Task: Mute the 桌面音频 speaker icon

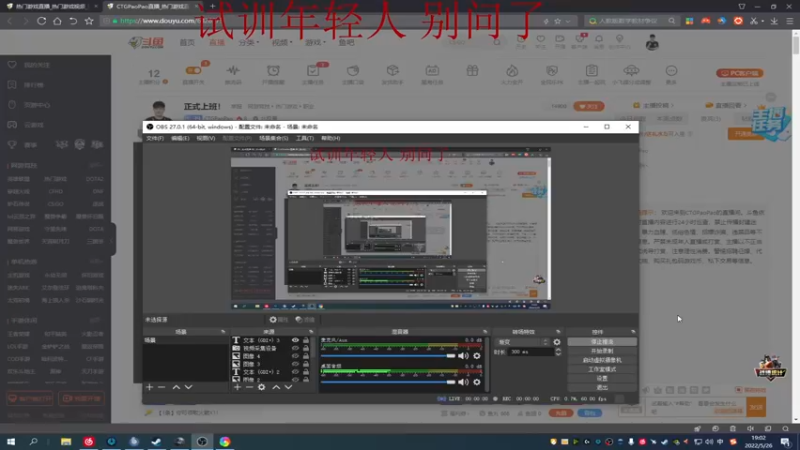Action: pyautogui.click(x=463, y=382)
